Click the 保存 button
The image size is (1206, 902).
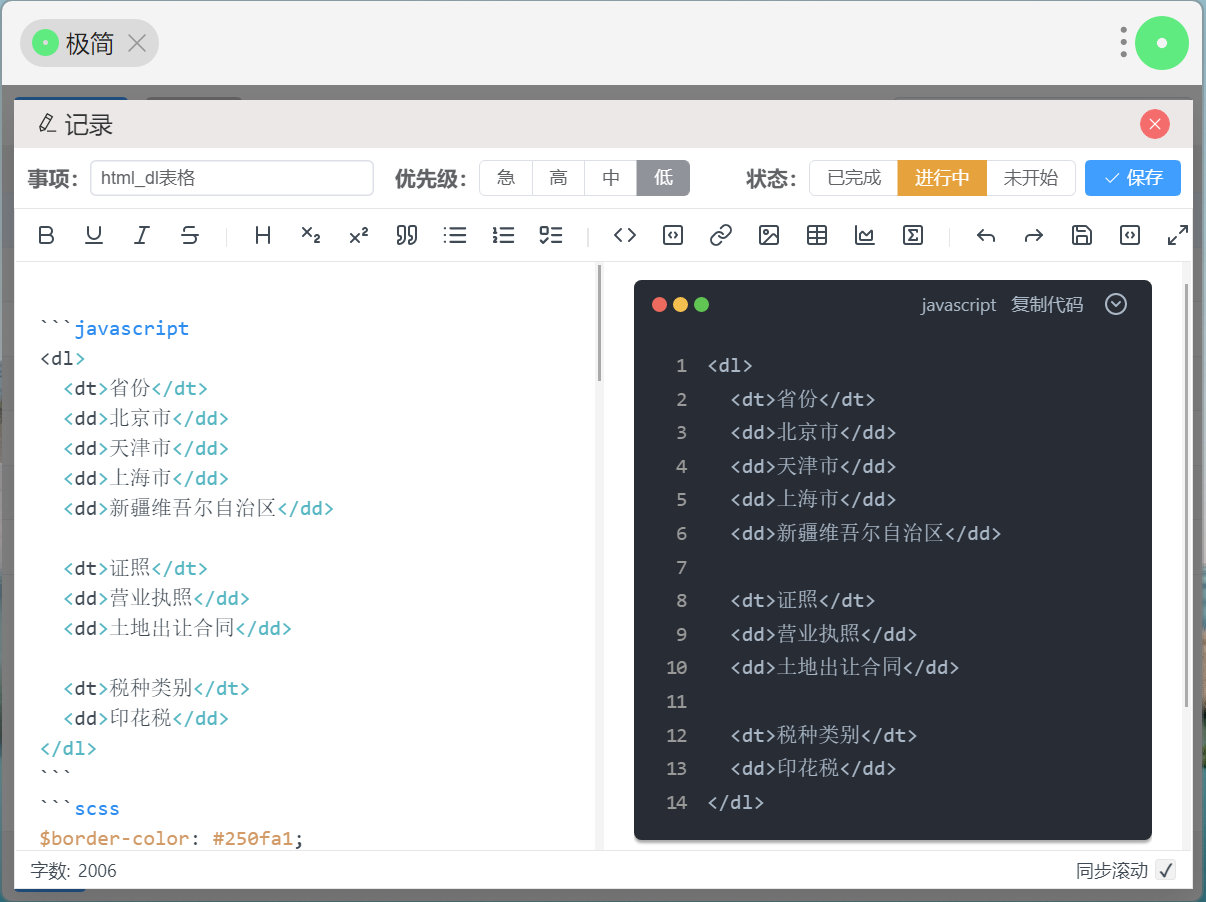tap(1133, 178)
